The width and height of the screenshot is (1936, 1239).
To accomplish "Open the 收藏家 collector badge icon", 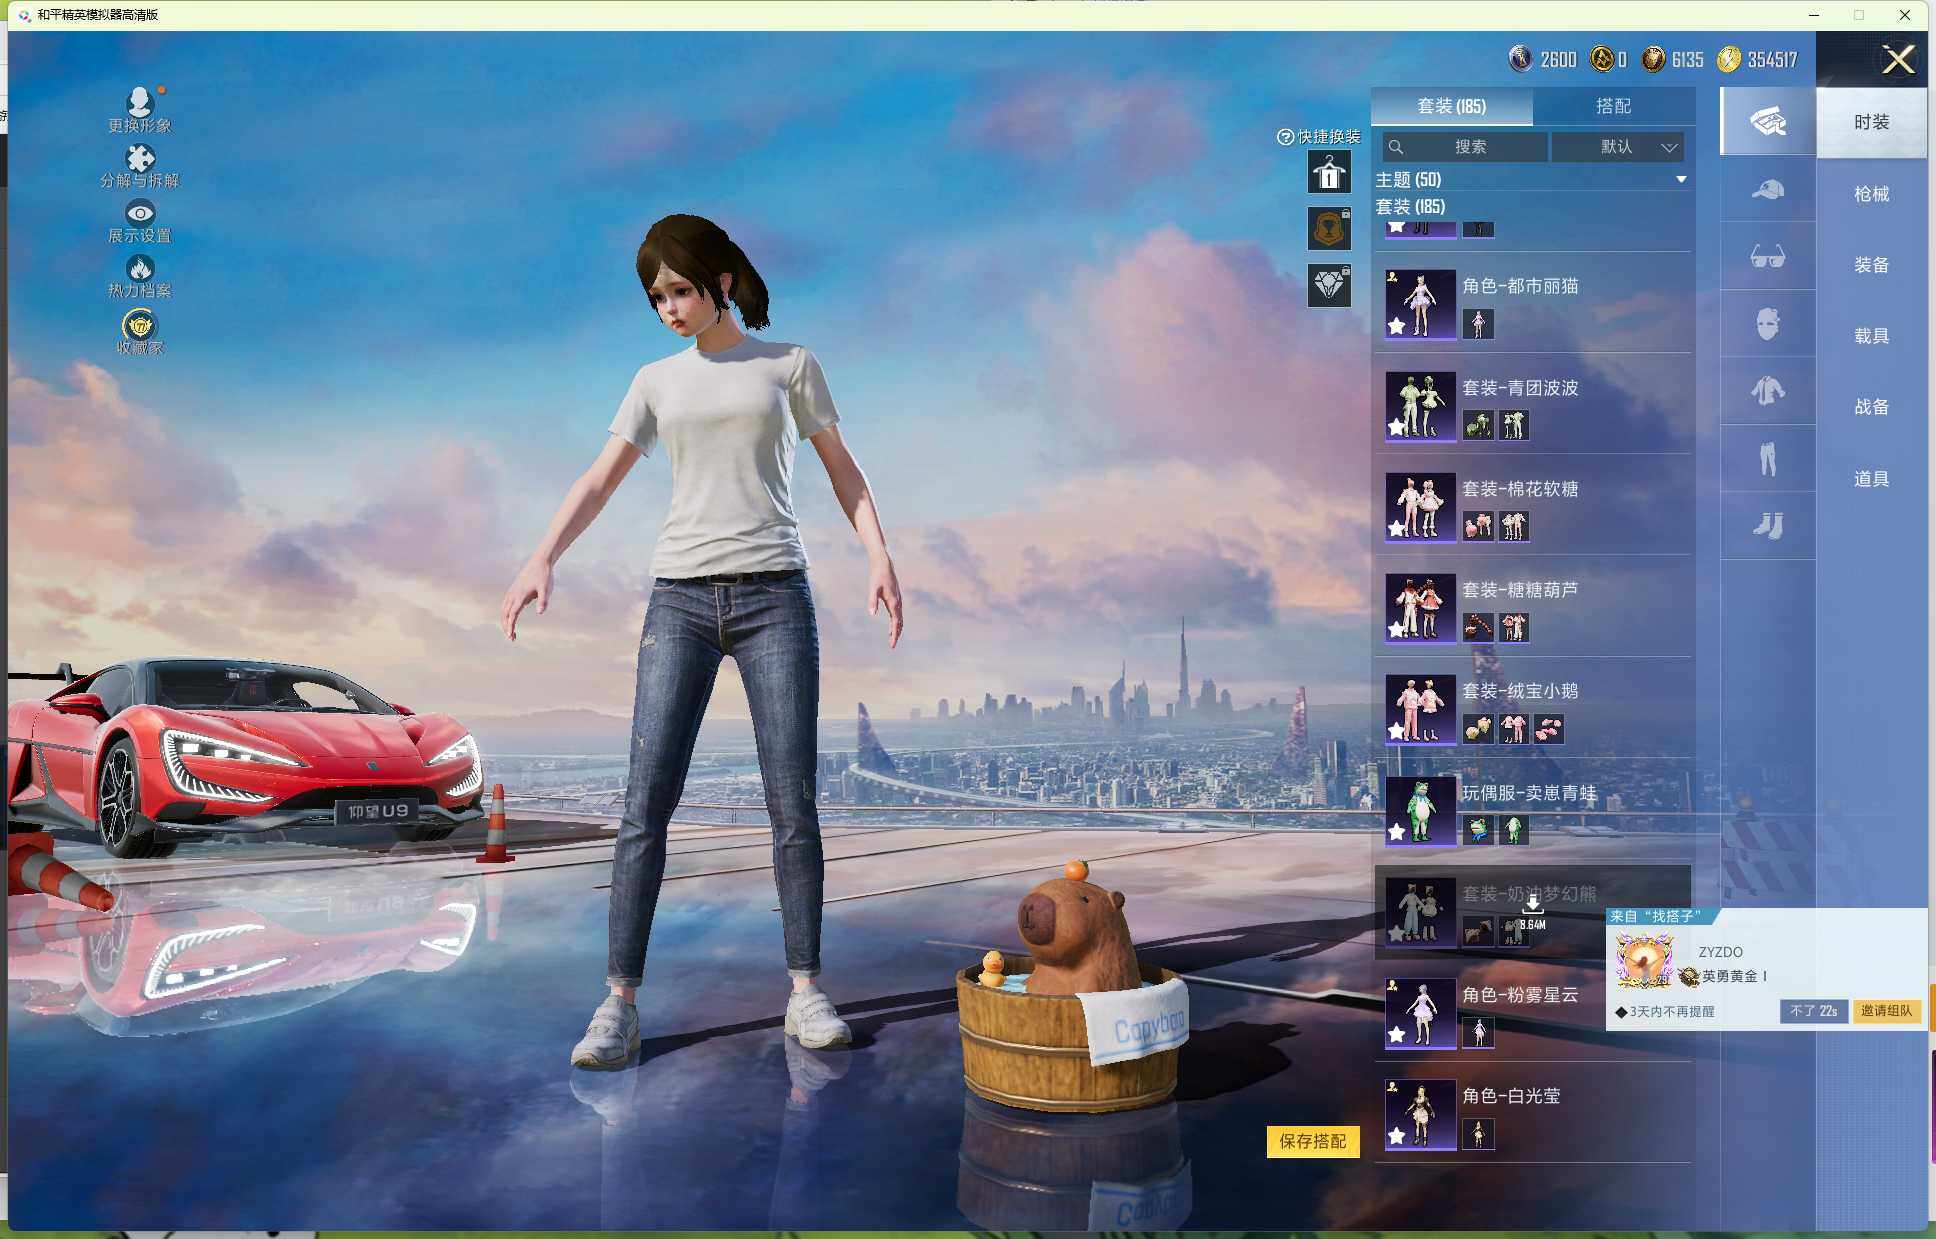I will (x=139, y=326).
